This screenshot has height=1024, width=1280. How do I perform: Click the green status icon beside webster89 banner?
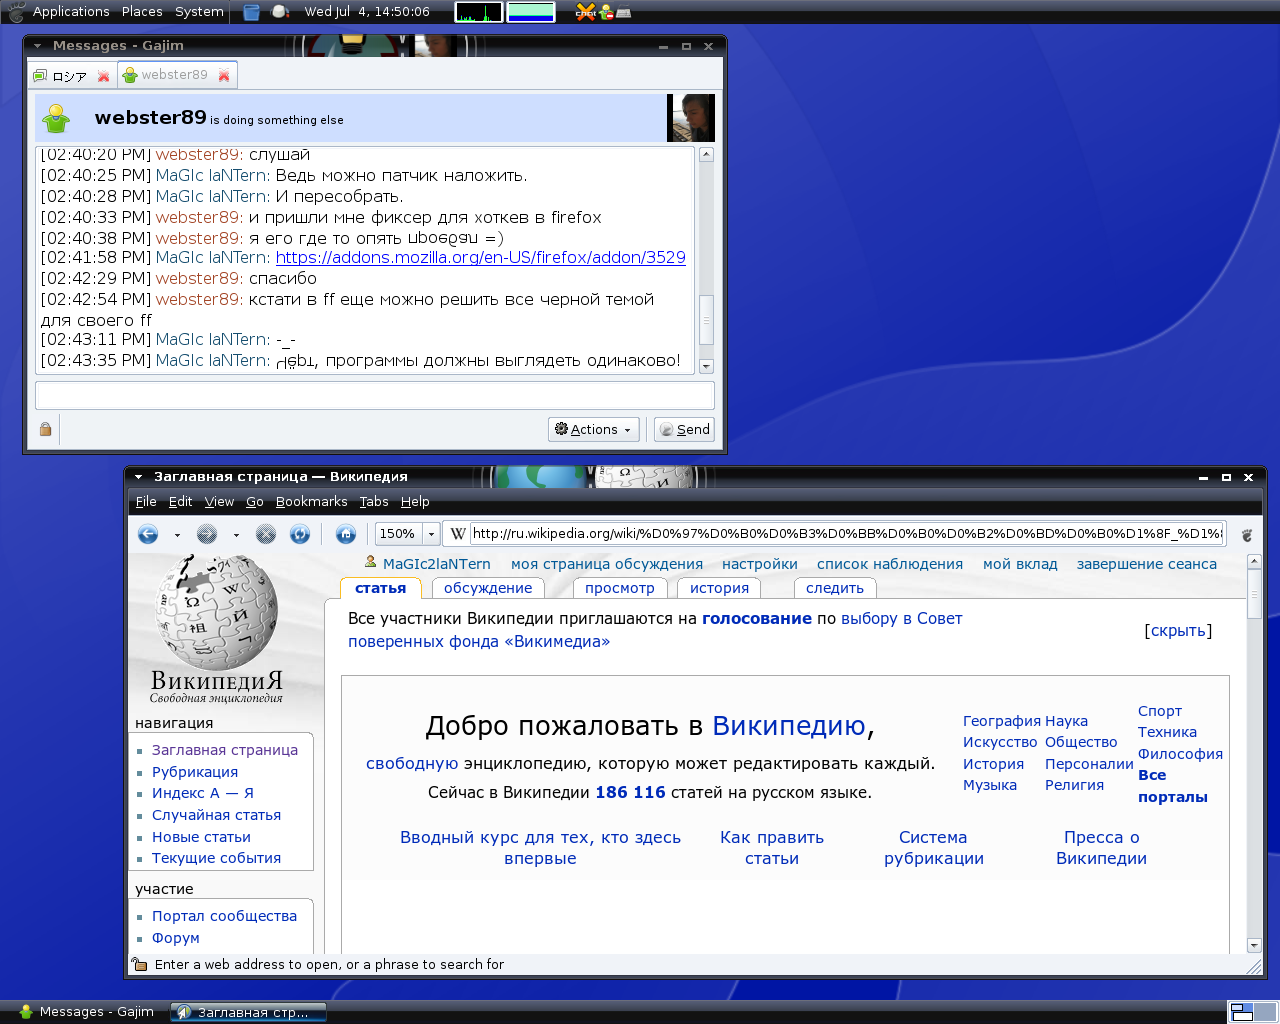(x=57, y=118)
